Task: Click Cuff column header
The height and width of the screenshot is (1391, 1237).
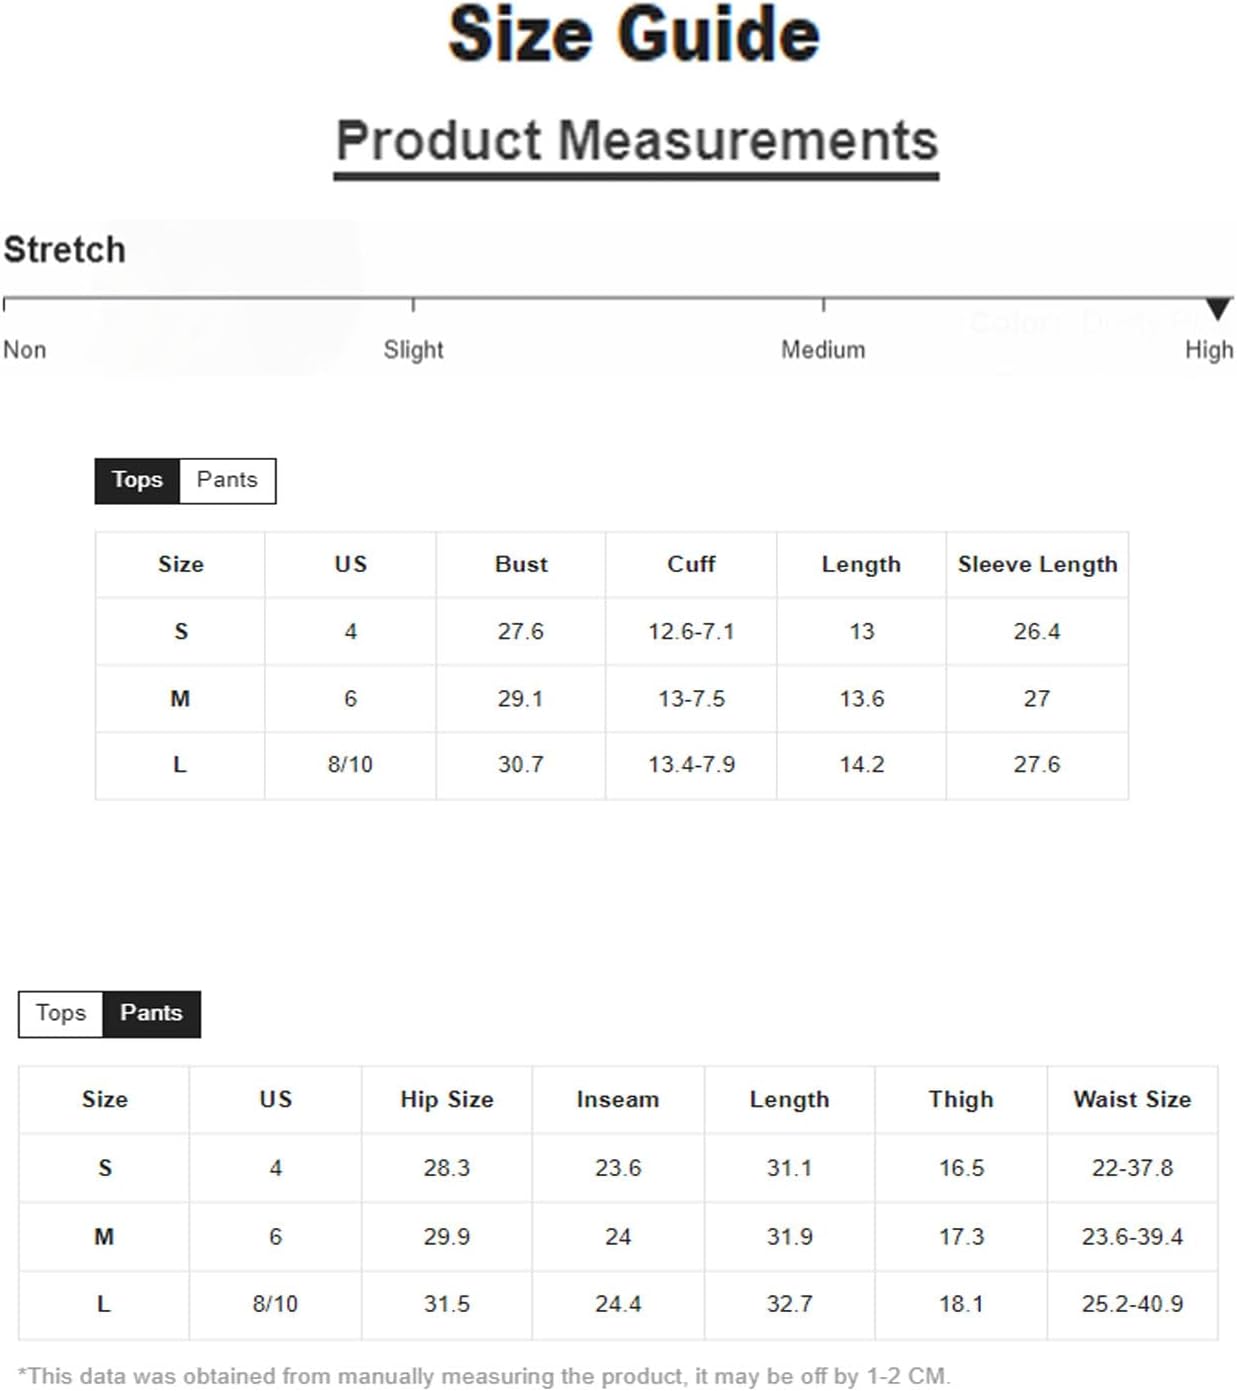Action: point(691,564)
